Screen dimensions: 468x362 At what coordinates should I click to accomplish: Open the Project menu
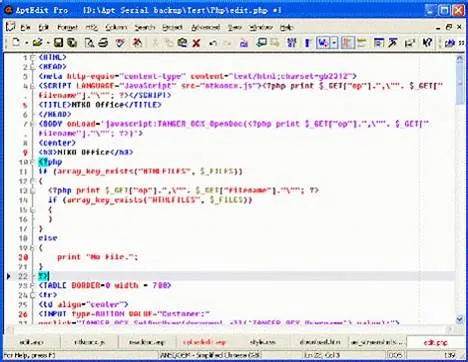[x=172, y=27]
